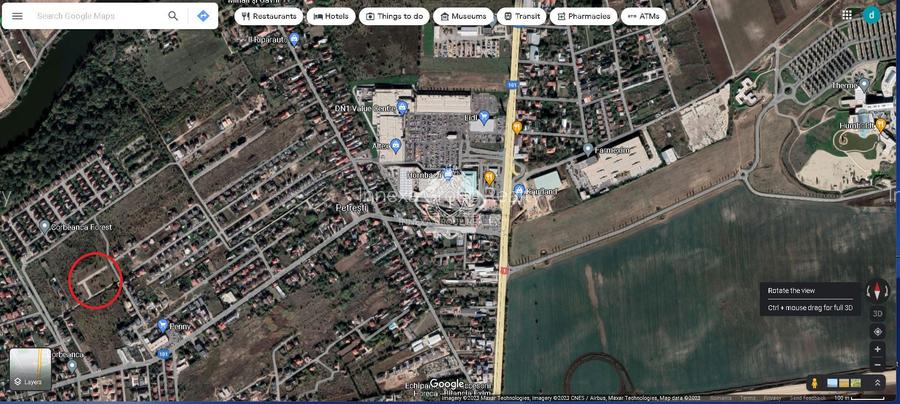This screenshot has width=900, height=404.
Task: Open Directions with the blue arrow icon
Action: (203, 16)
